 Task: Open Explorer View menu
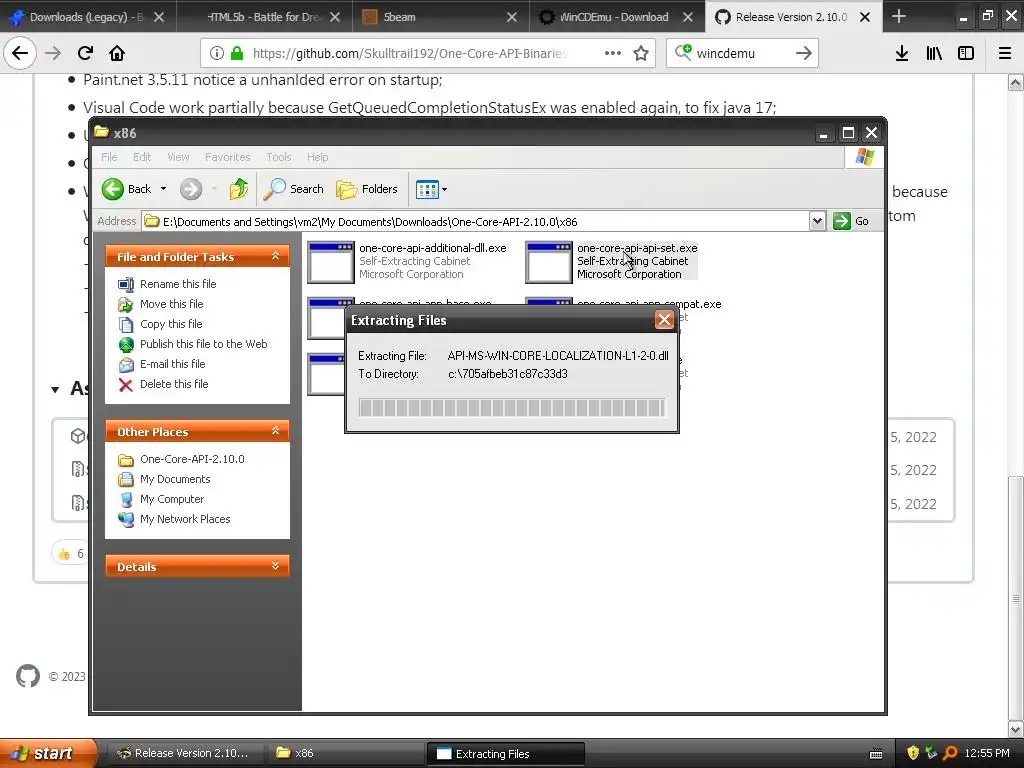click(x=178, y=157)
